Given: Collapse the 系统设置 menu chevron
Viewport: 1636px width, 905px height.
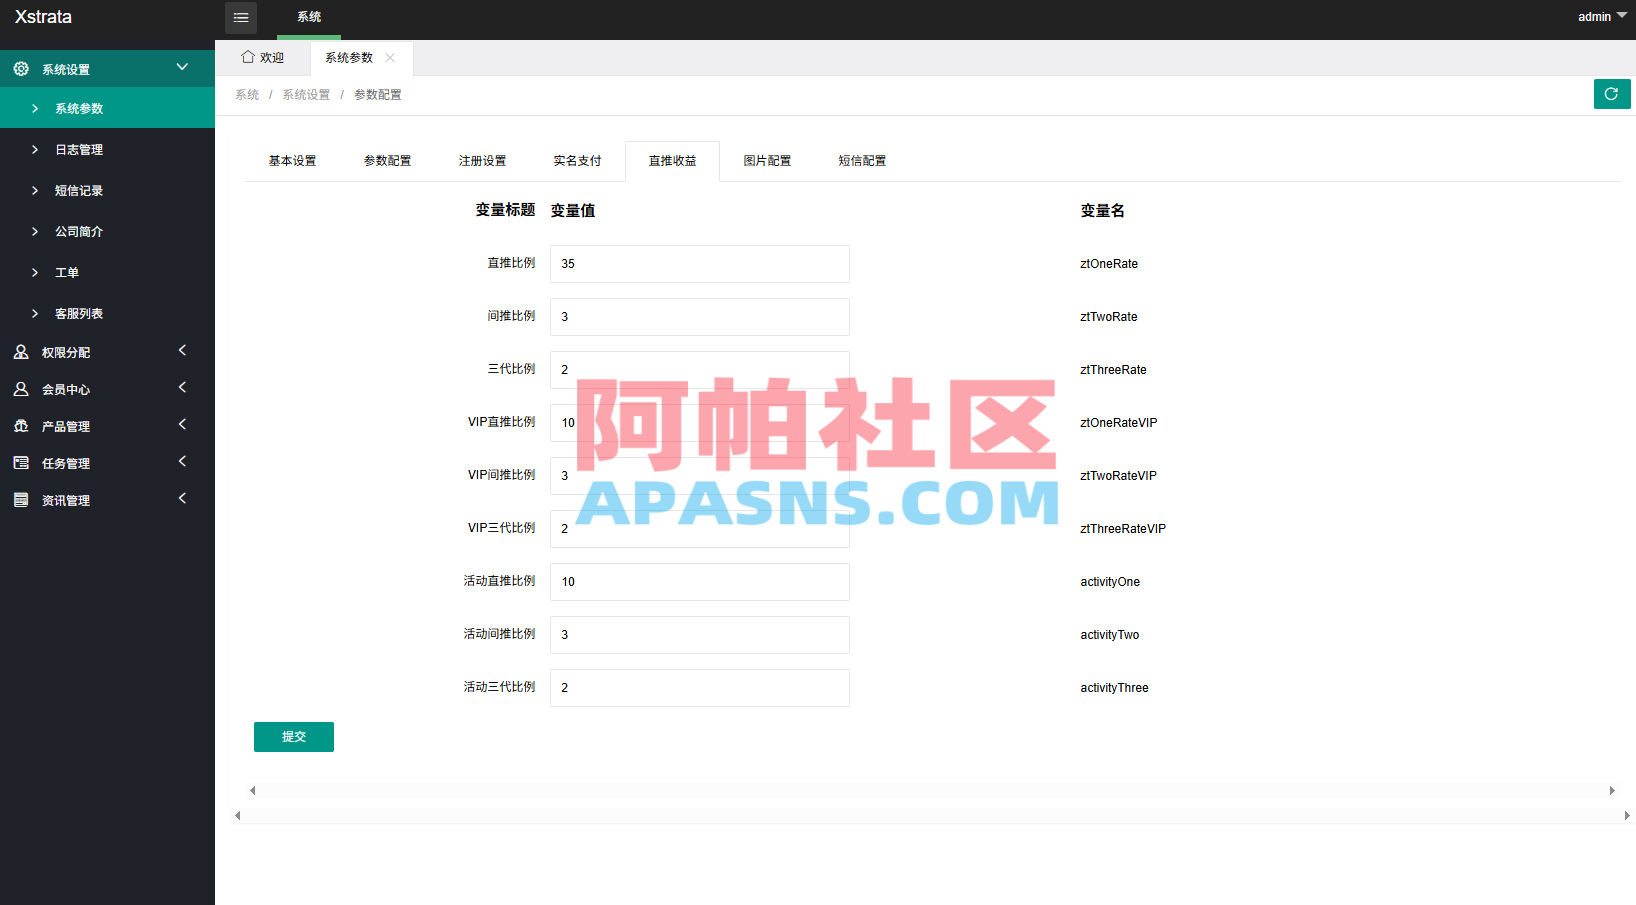Looking at the screenshot, I should click(182, 67).
